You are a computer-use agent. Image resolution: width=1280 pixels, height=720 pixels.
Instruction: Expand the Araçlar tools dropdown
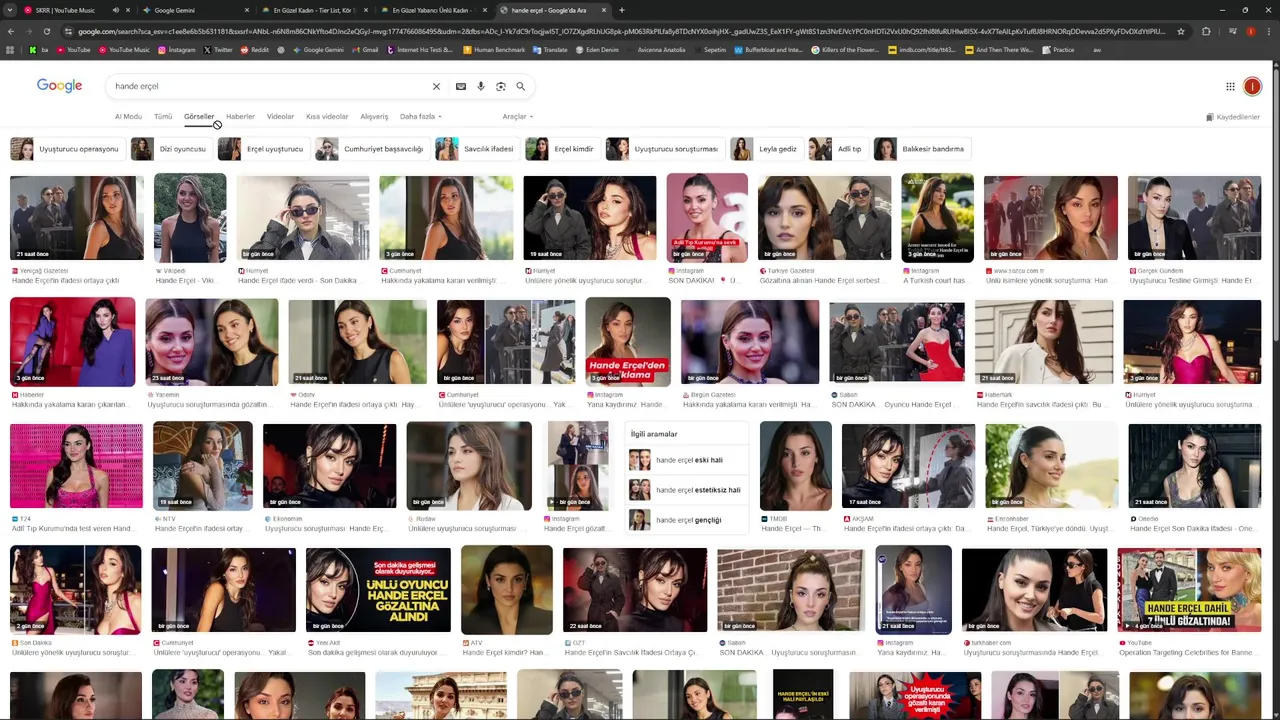coord(517,117)
